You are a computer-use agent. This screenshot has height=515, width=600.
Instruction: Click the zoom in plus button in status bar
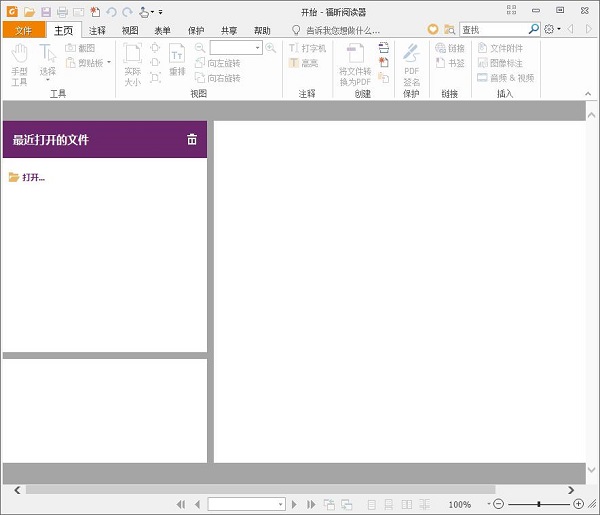click(x=579, y=504)
